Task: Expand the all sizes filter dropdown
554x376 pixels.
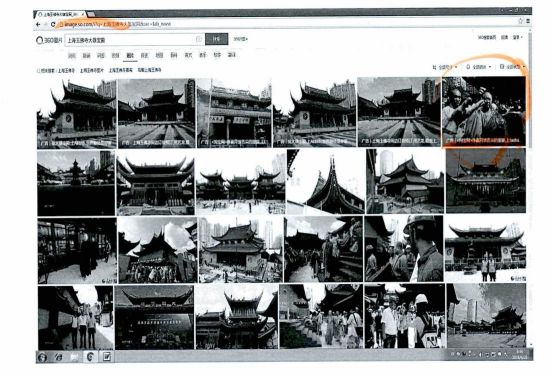Action: click(x=445, y=67)
